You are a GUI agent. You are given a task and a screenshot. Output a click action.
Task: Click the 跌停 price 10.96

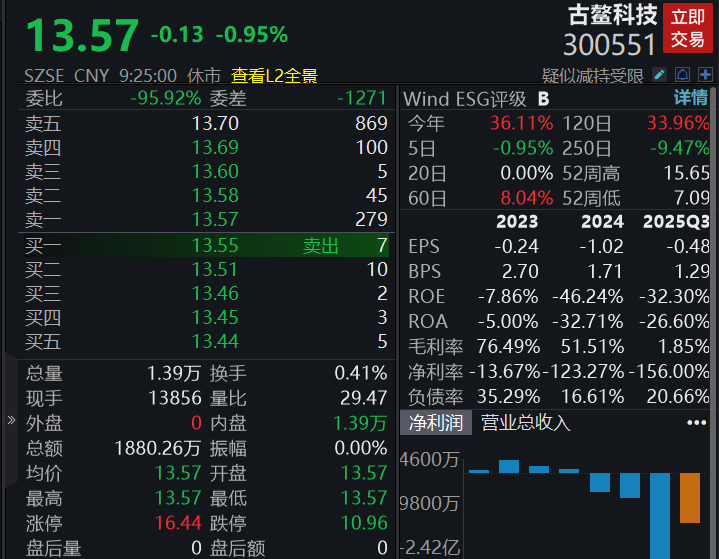click(364, 523)
